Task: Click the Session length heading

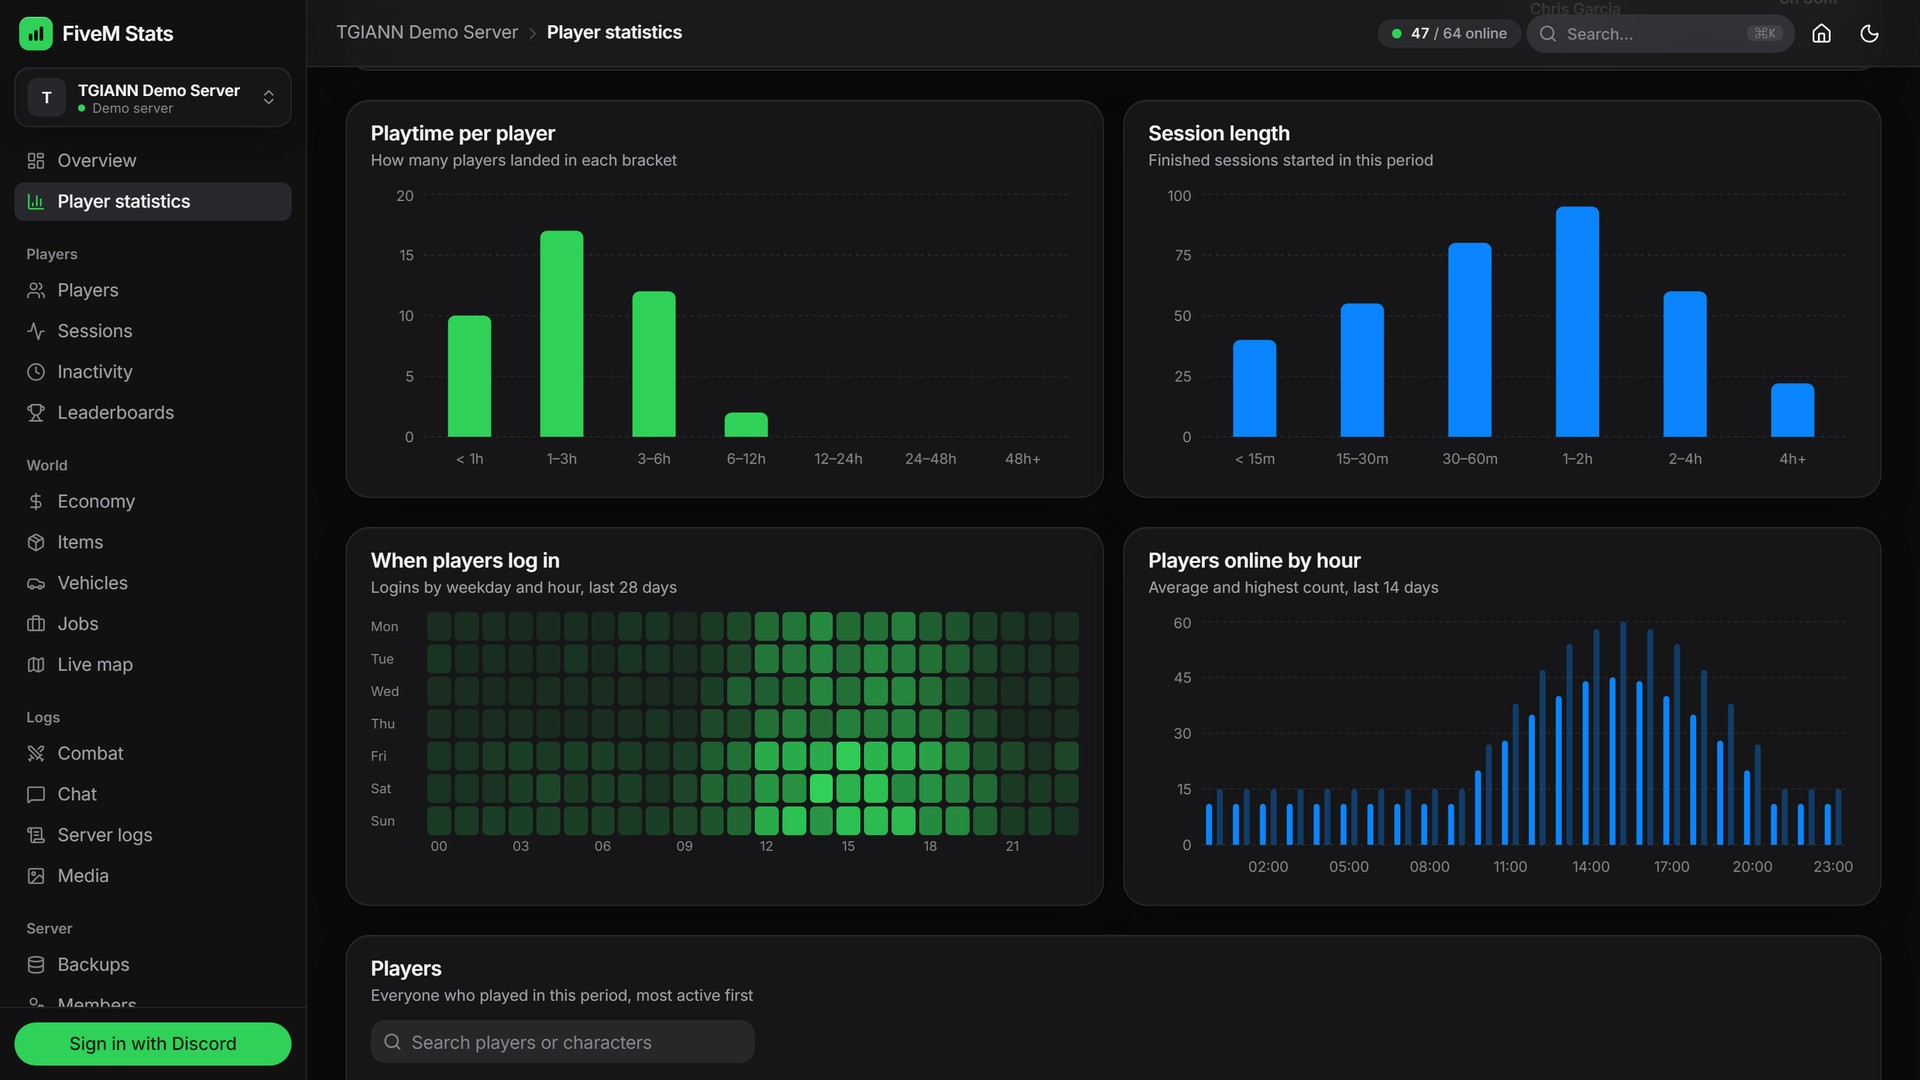Action: pos(1218,133)
